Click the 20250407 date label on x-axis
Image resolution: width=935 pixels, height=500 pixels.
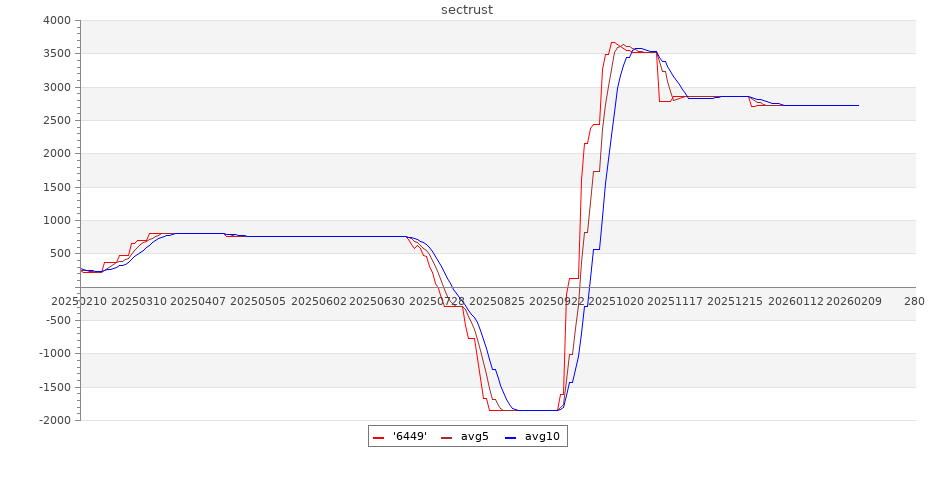197,301
